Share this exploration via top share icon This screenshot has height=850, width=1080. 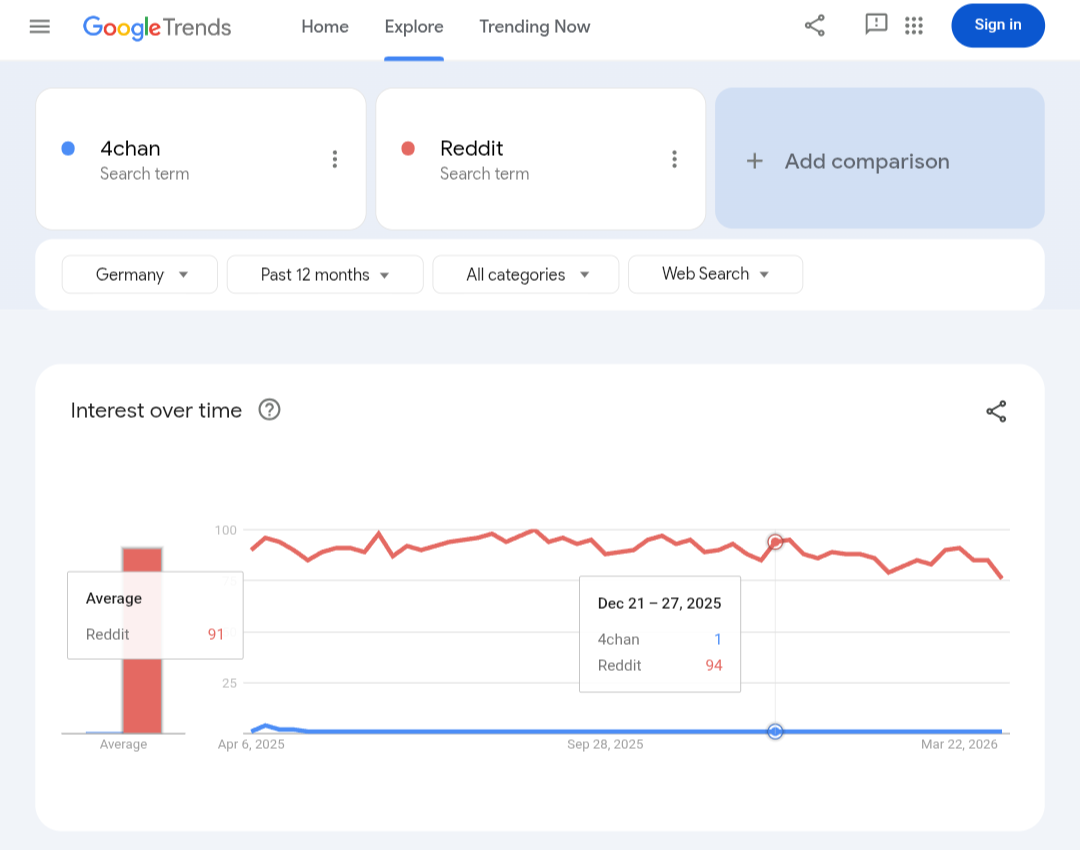point(815,25)
